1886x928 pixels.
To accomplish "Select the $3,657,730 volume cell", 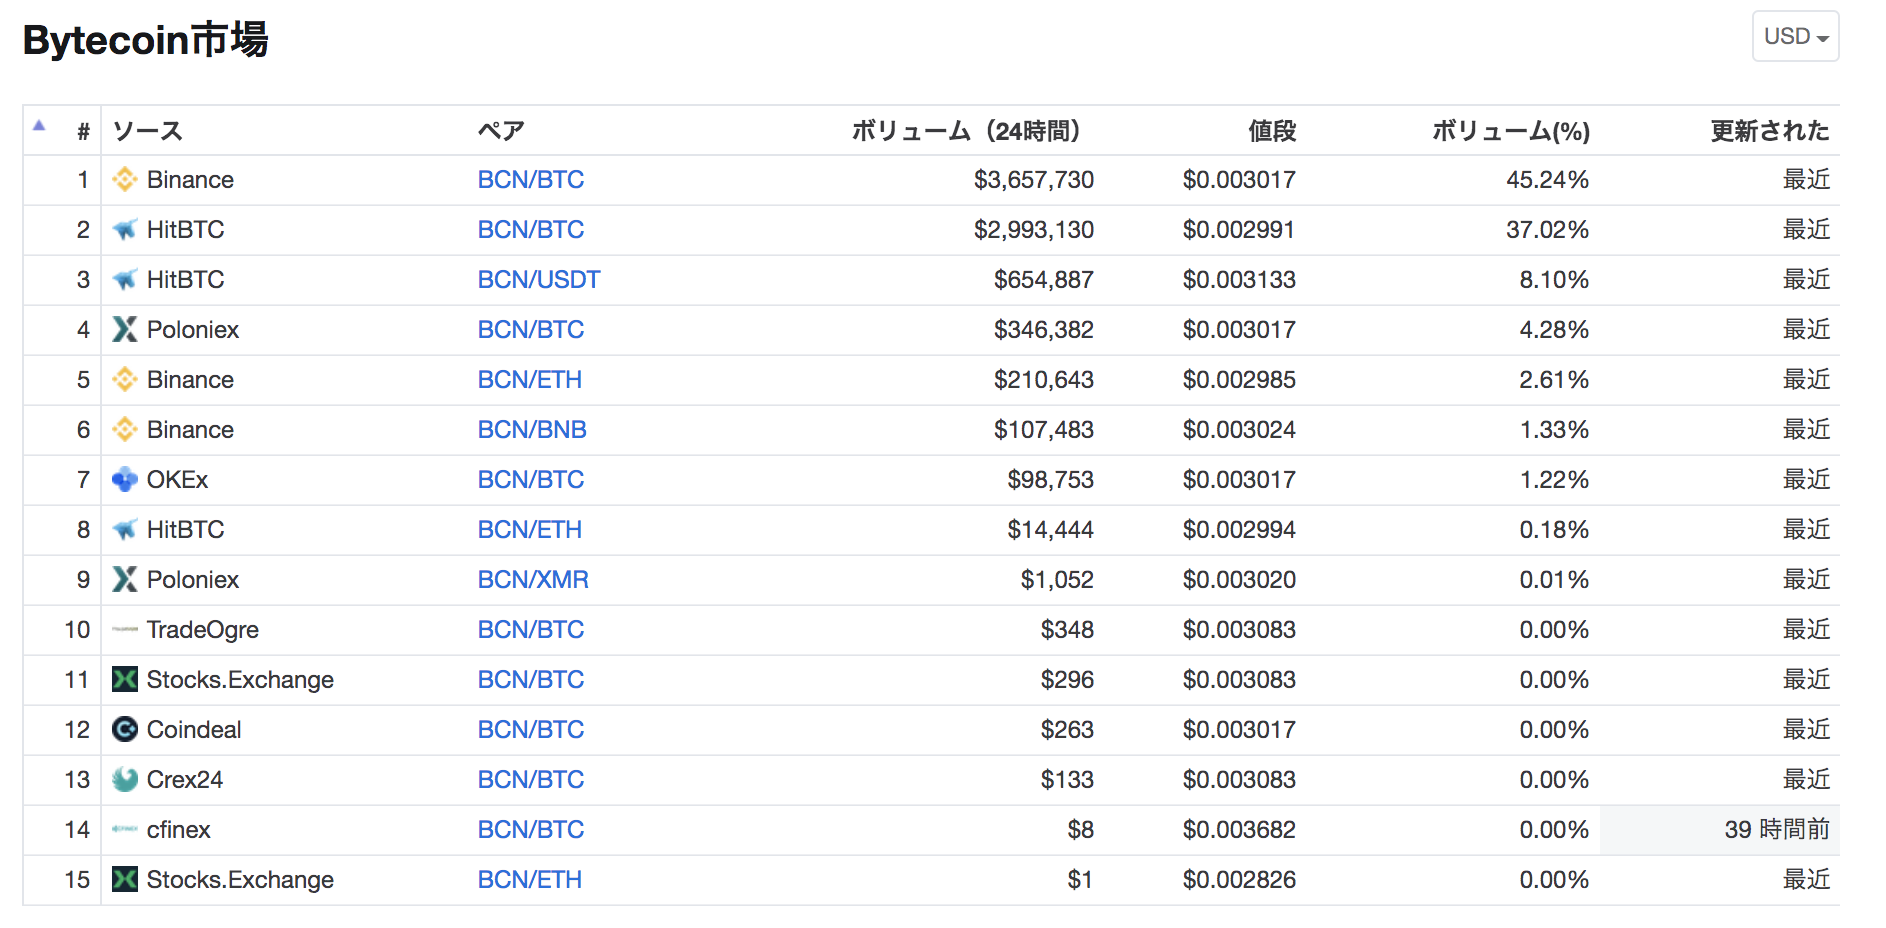I will [x=1034, y=180].
